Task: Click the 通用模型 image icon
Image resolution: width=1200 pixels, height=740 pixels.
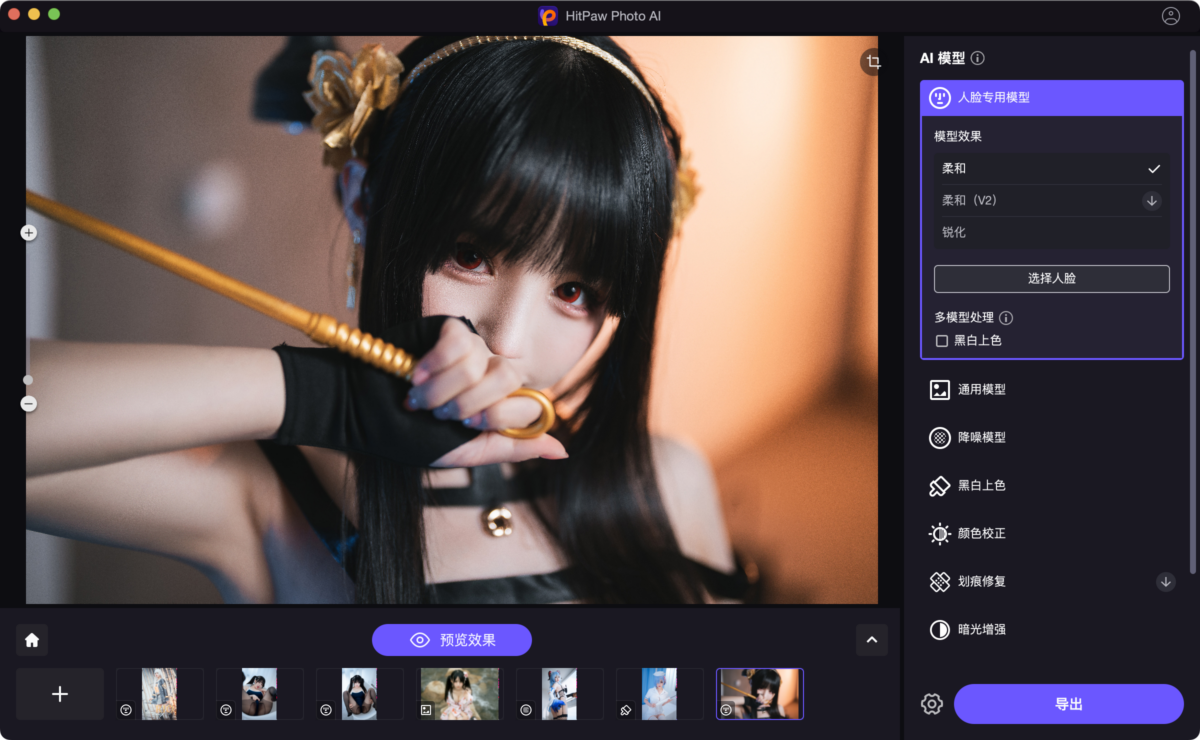Action: tap(940, 390)
